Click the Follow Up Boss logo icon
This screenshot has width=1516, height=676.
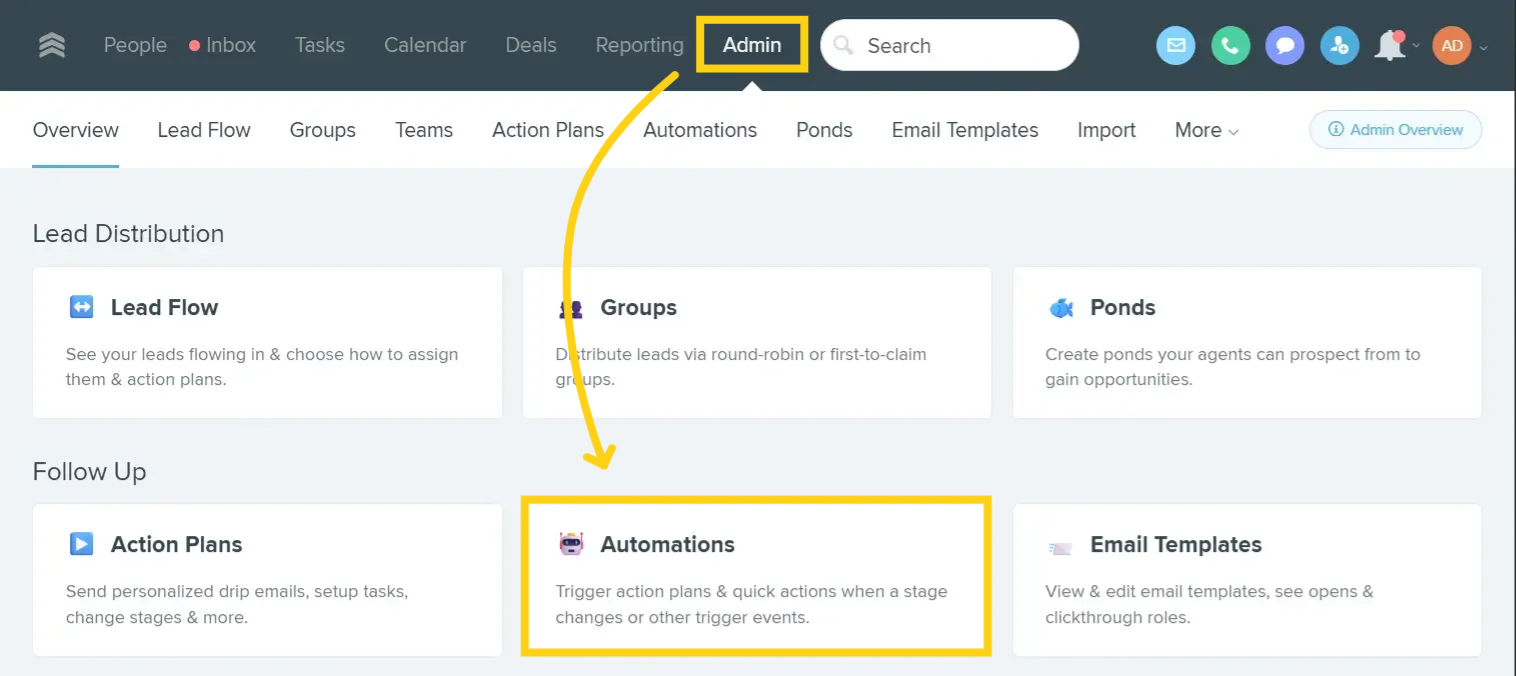pyautogui.click(x=52, y=46)
